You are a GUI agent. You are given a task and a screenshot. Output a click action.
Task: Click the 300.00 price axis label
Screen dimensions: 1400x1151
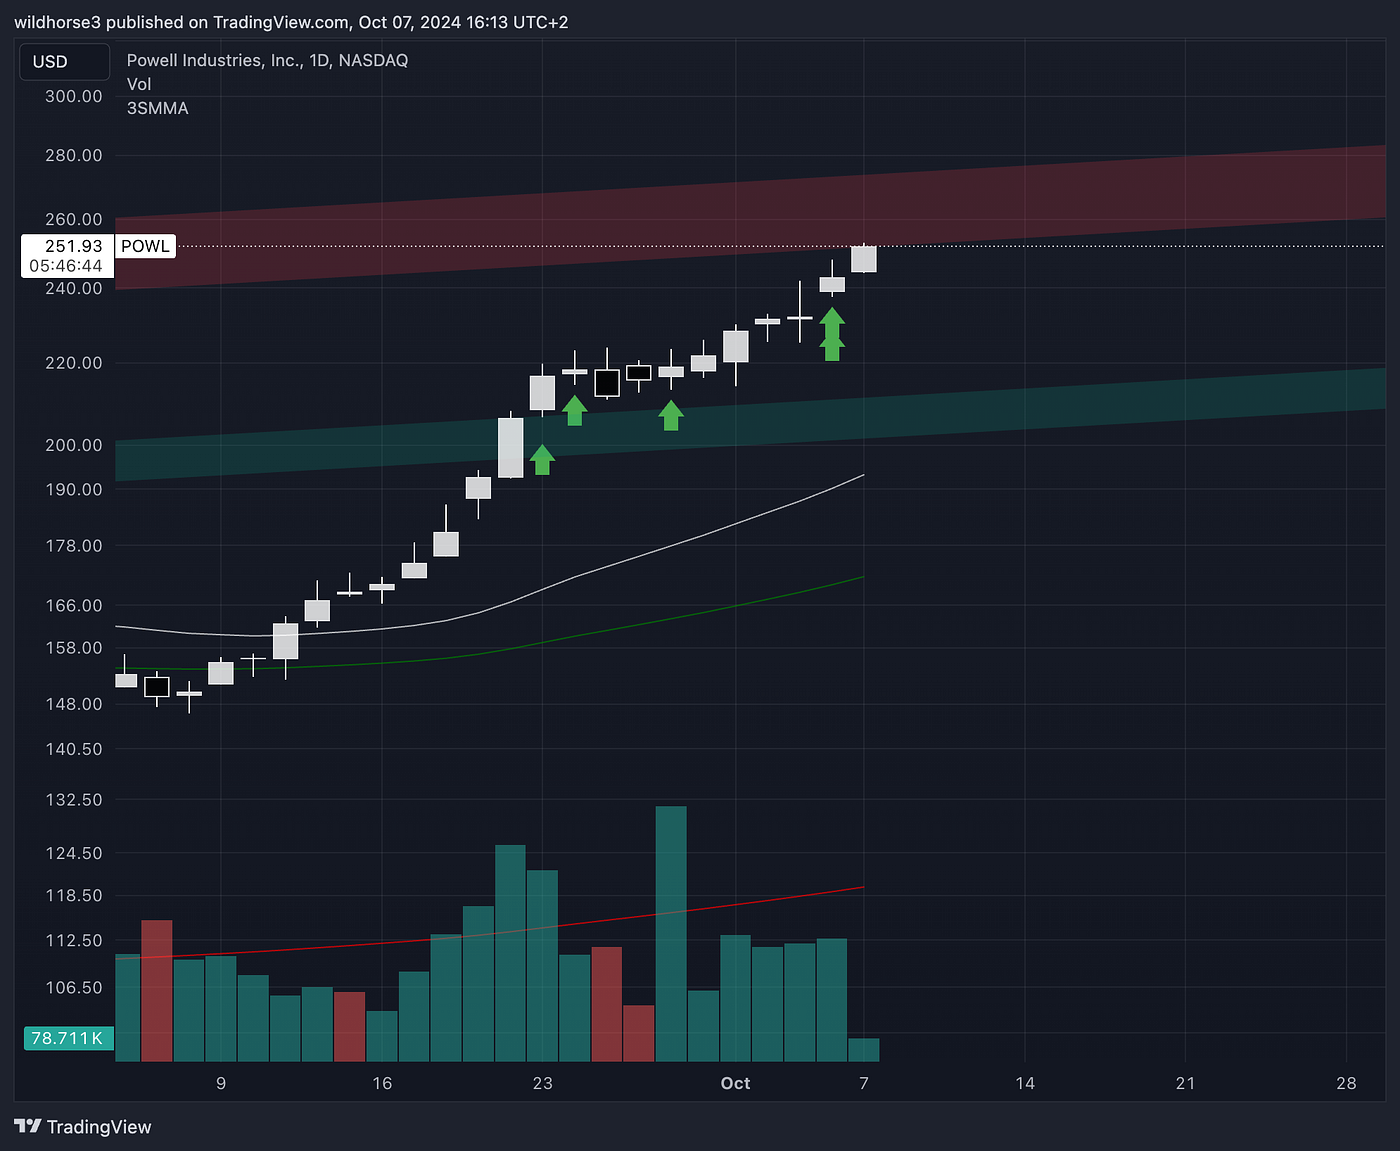tap(74, 96)
